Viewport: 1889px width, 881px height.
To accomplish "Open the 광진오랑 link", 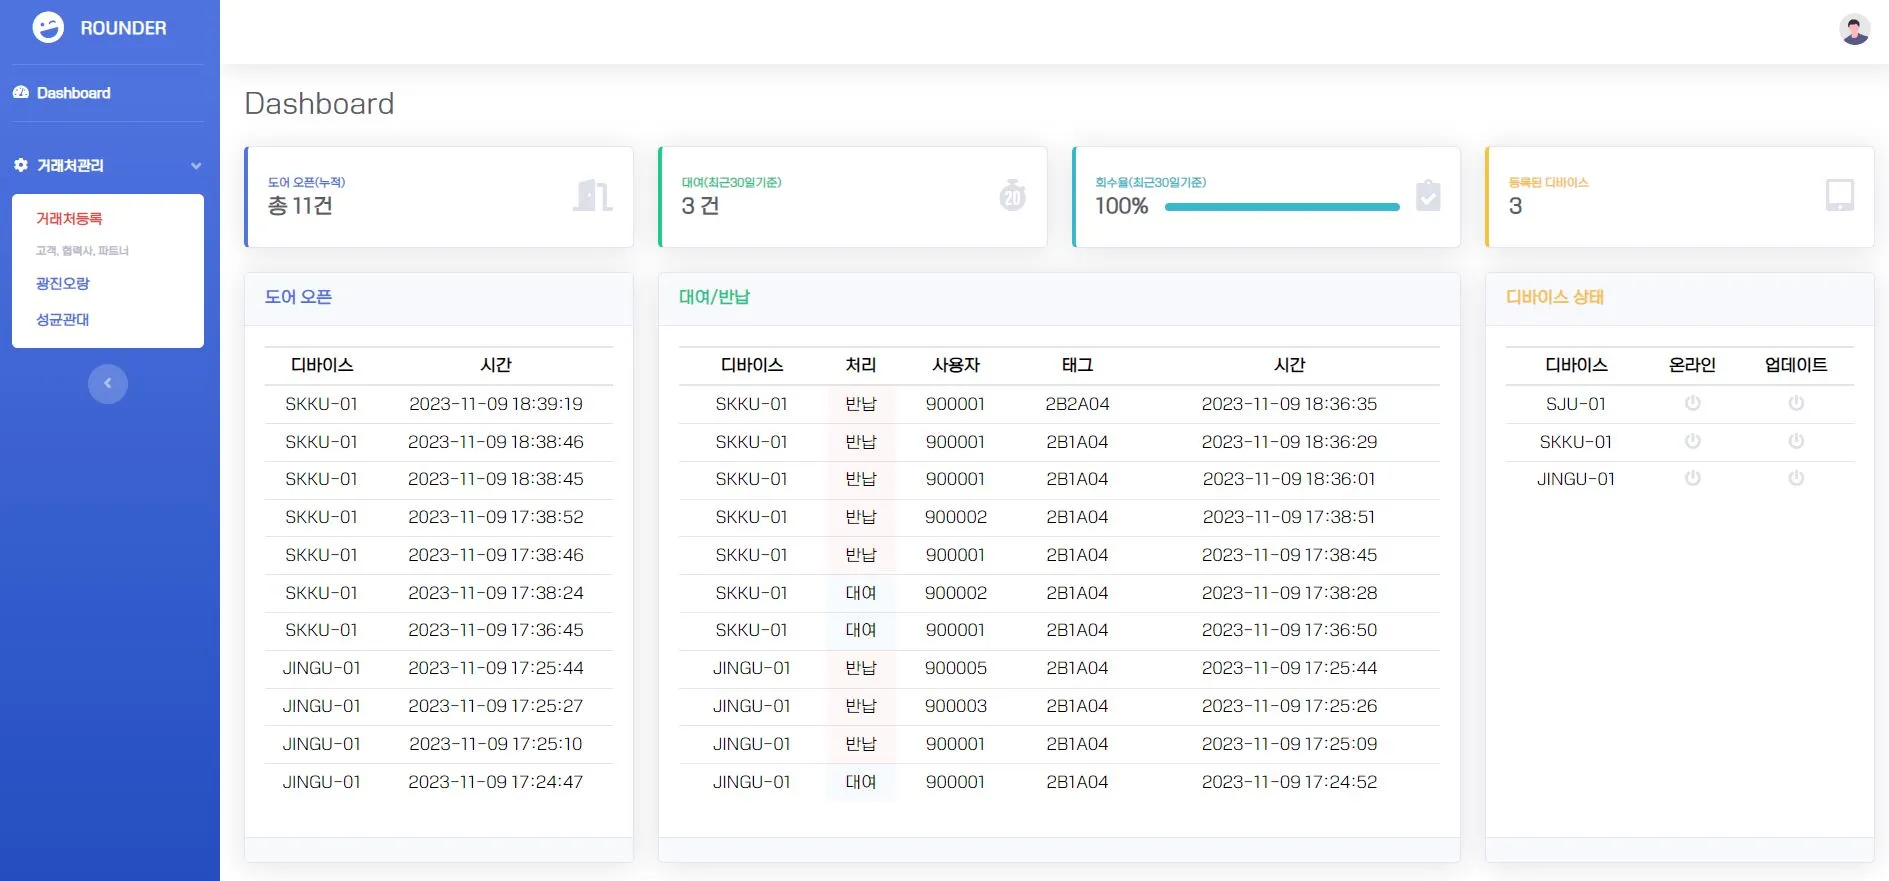I will 63,284.
